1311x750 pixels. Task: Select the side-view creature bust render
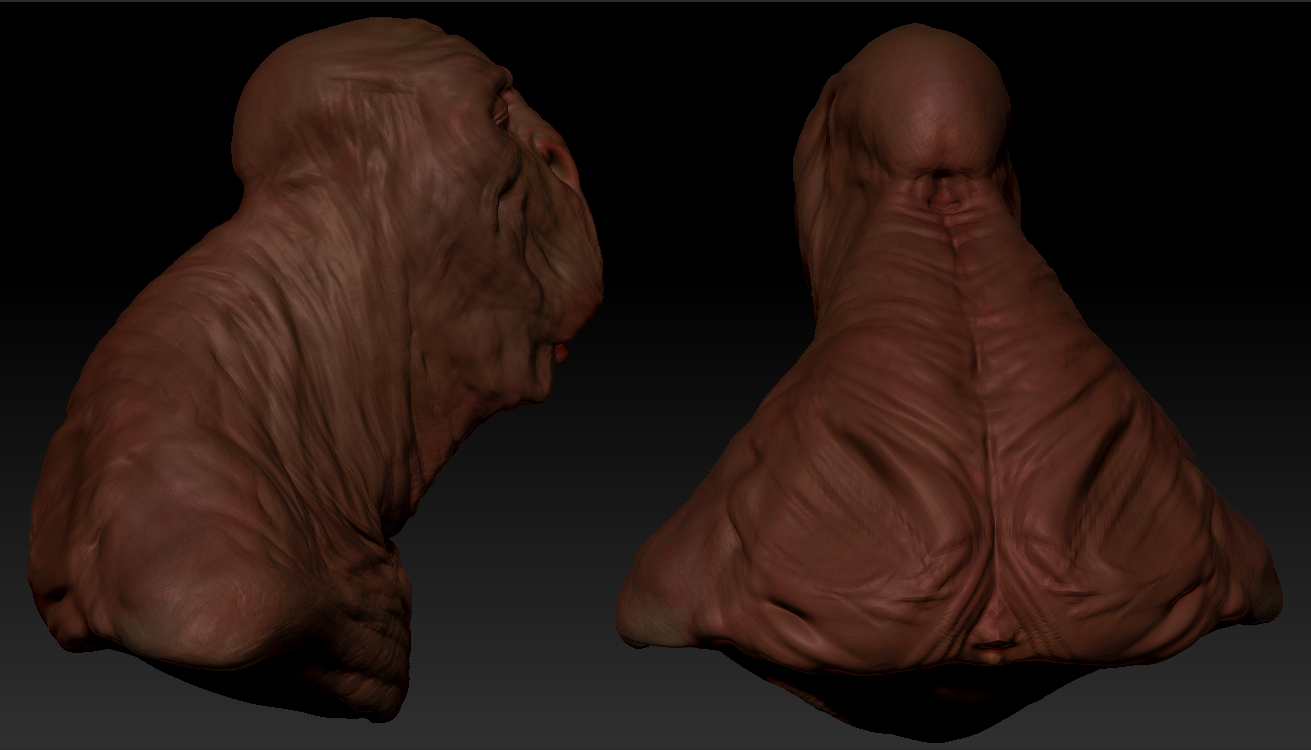pyautogui.click(x=315, y=368)
